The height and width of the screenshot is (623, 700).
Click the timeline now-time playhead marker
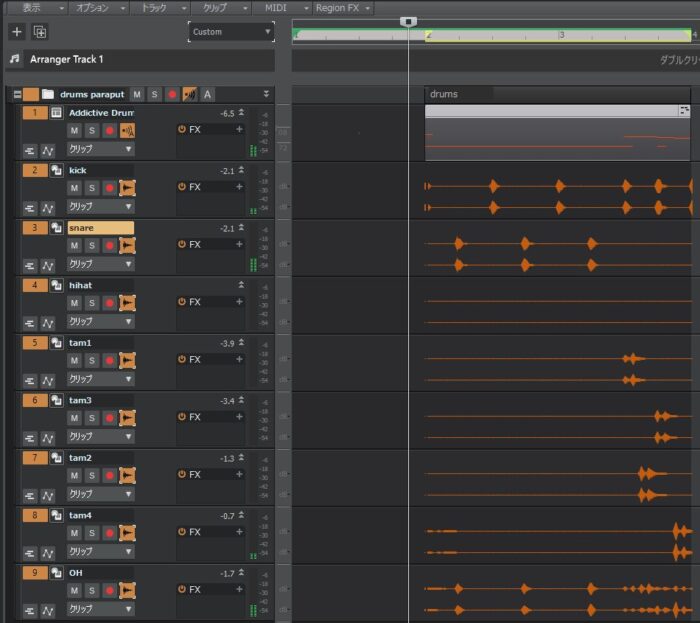408,21
